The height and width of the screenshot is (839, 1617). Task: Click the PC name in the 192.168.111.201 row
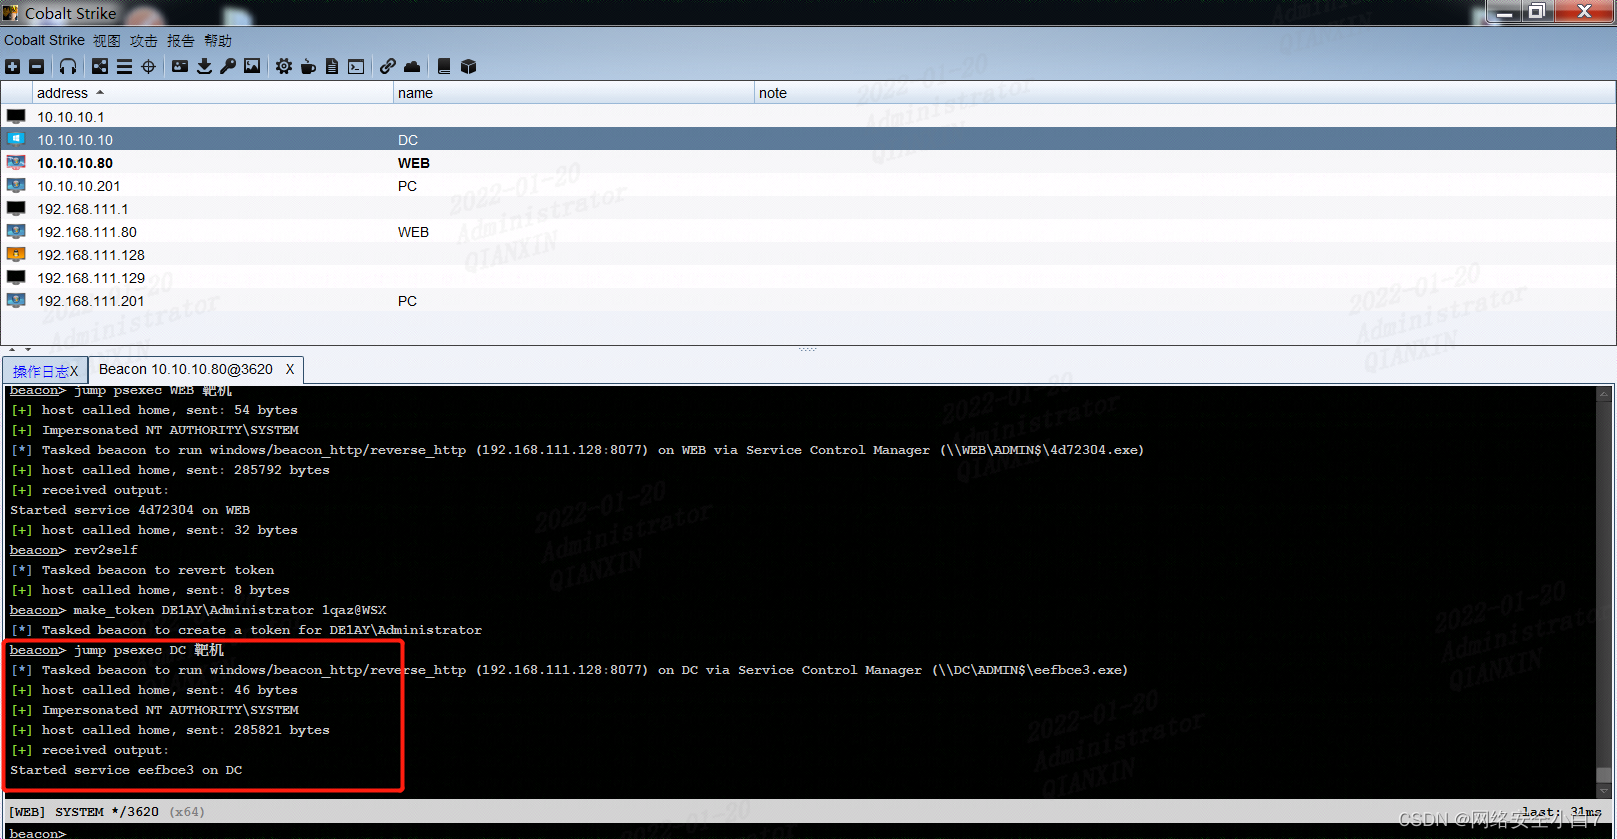click(407, 301)
